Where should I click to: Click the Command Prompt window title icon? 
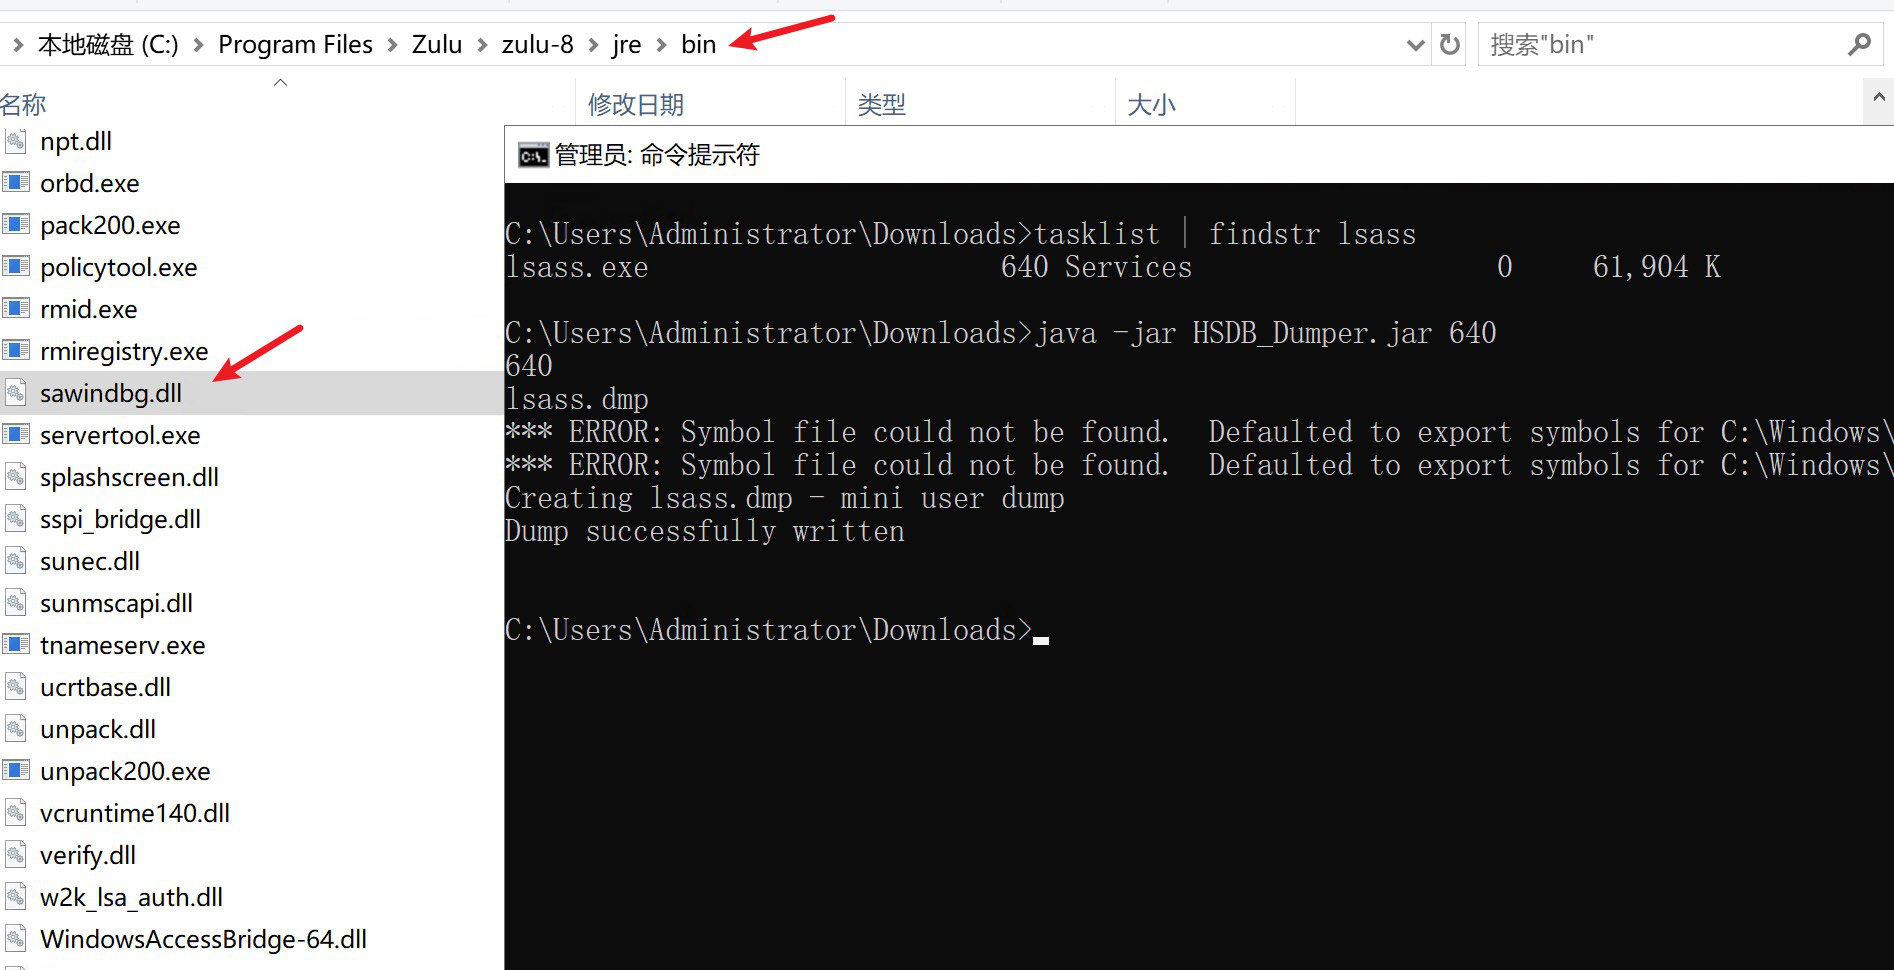click(x=533, y=155)
